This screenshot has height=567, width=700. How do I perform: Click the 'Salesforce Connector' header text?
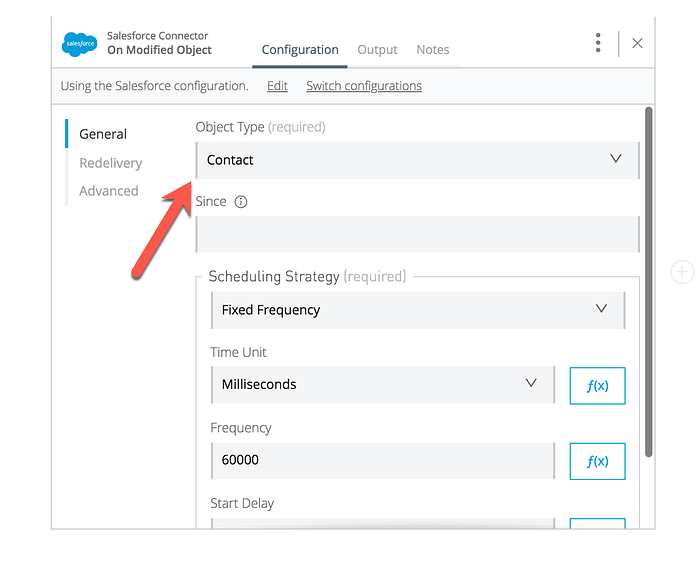158,36
